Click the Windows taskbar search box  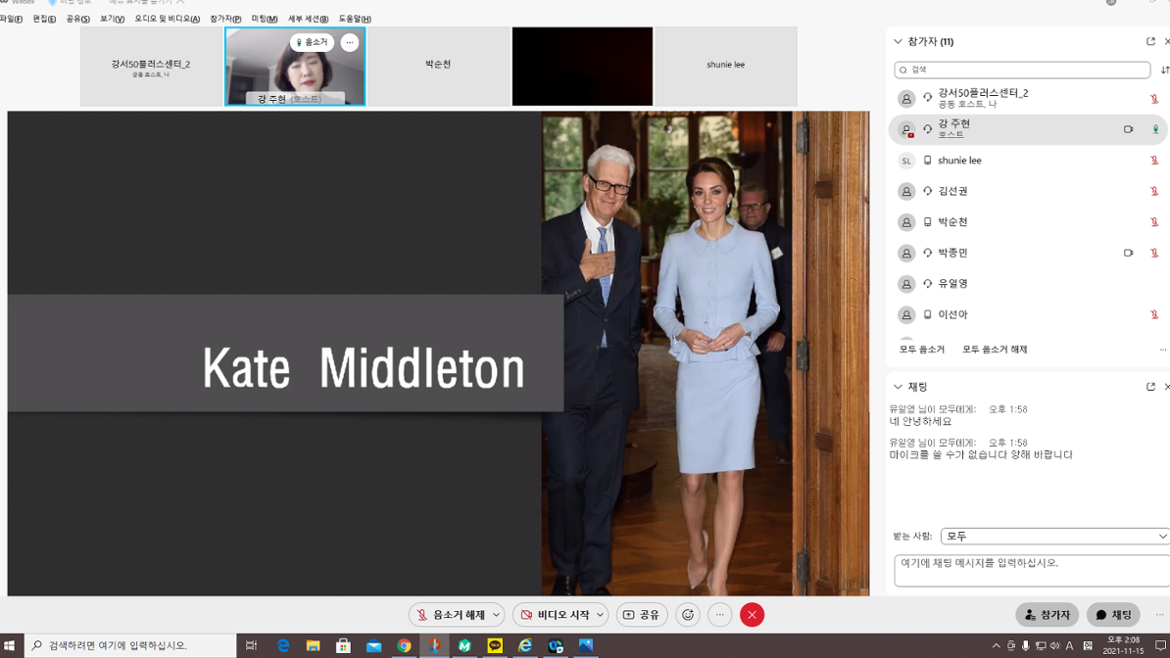tap(131, 645)
